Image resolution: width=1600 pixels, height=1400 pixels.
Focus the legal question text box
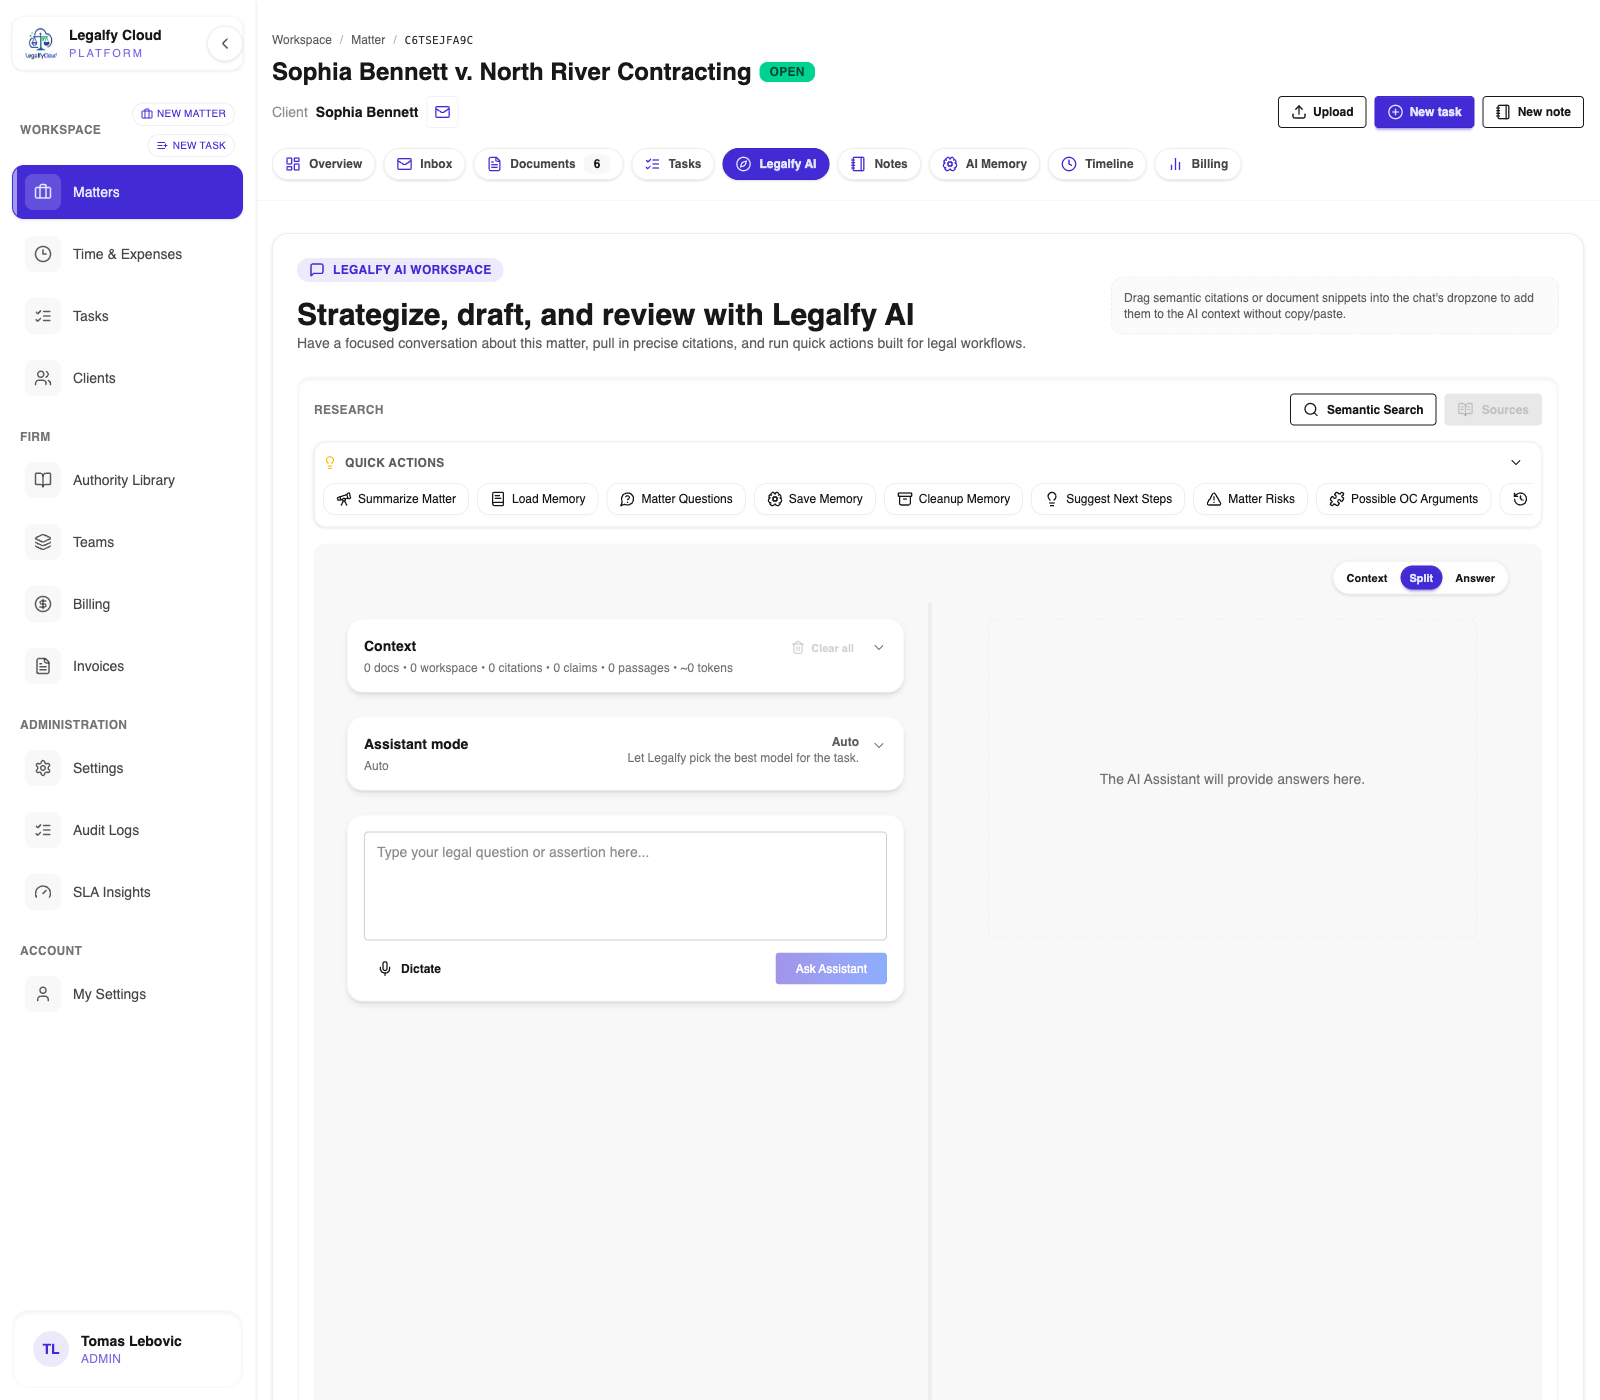tap(625, 886)
